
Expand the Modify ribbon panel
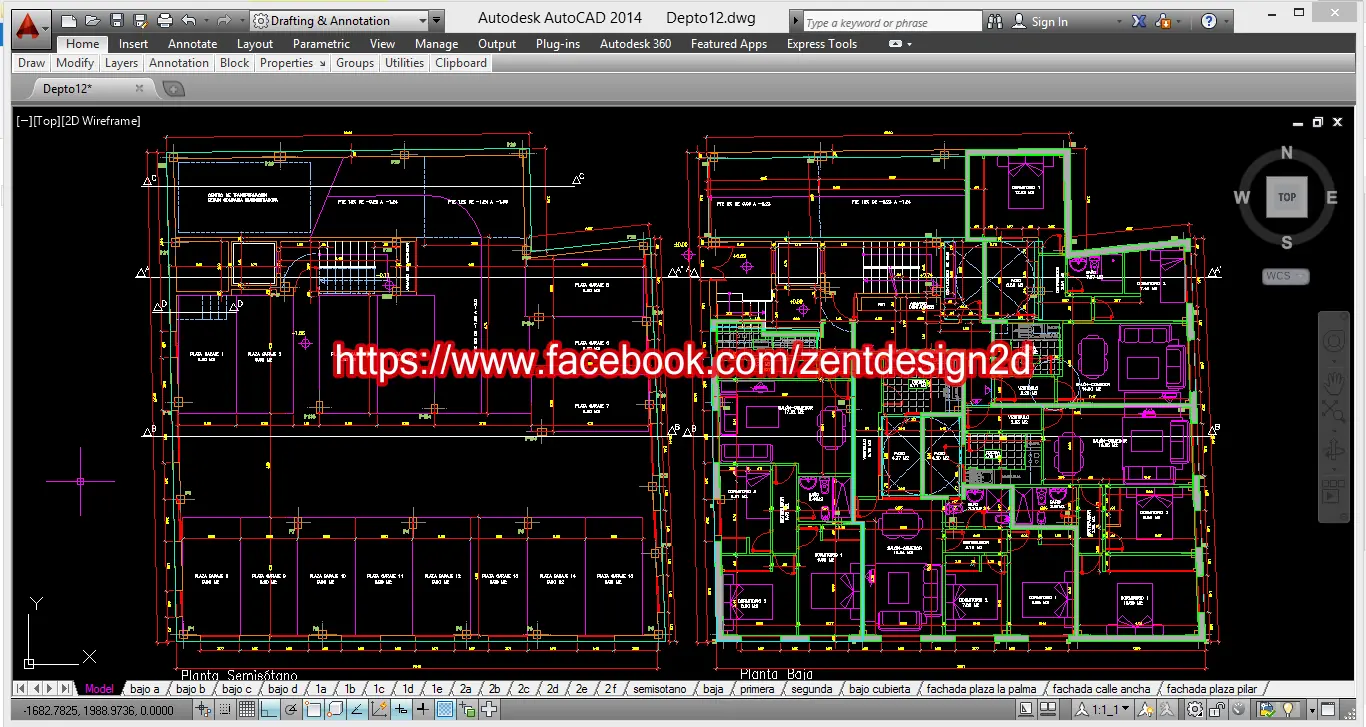[74, 63]
